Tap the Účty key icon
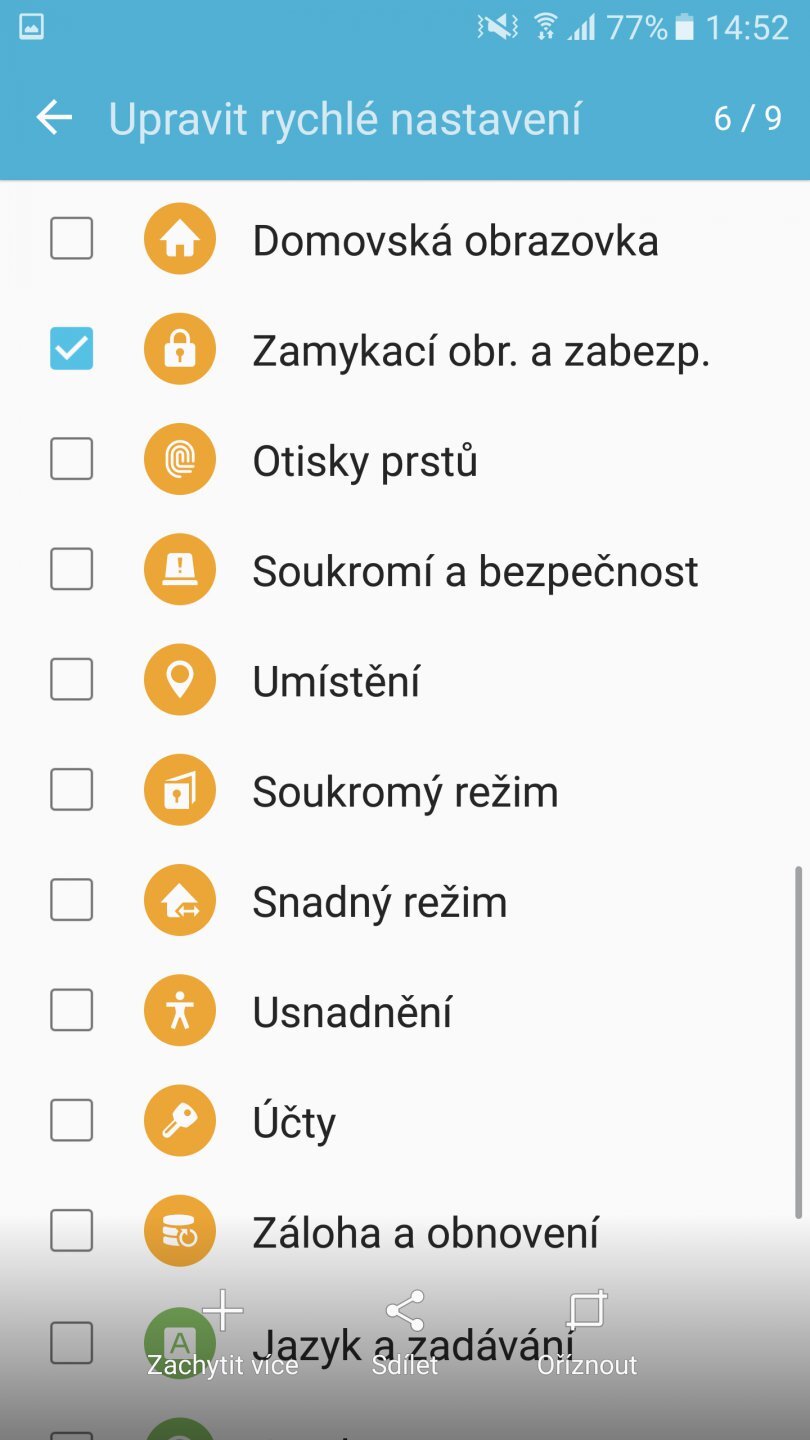The image size is (810, 1440). (180, 1121)
